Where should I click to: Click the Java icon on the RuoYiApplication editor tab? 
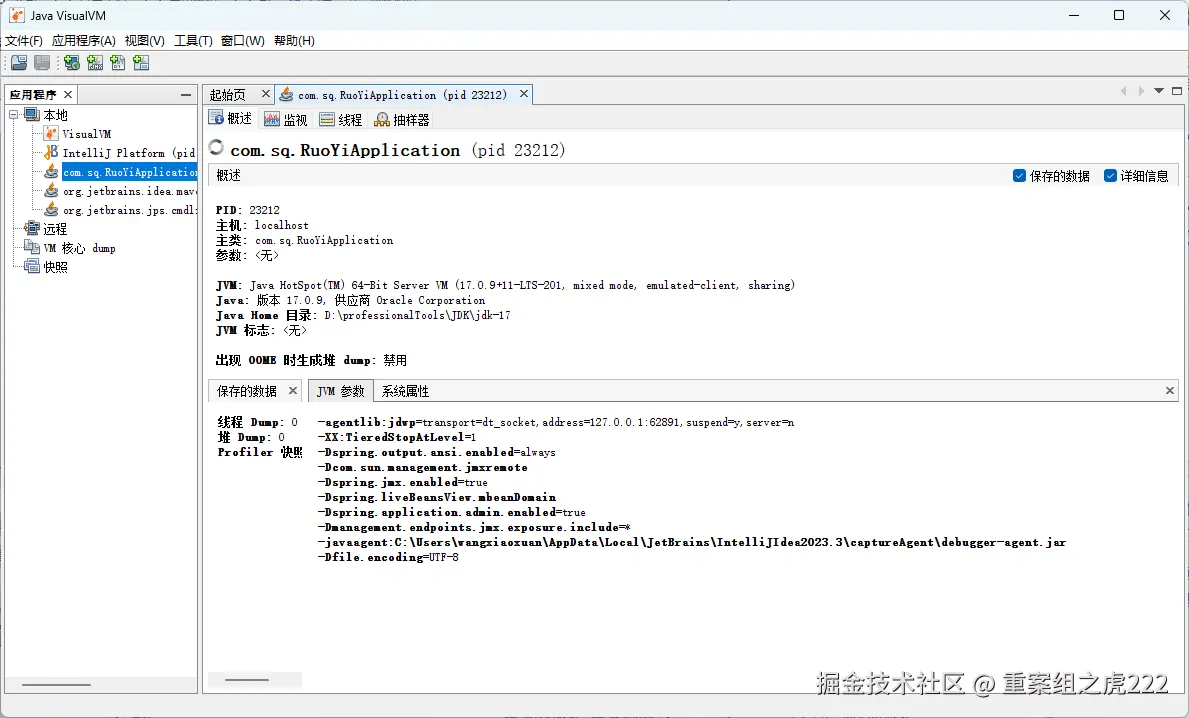click(x=286, y=94)
